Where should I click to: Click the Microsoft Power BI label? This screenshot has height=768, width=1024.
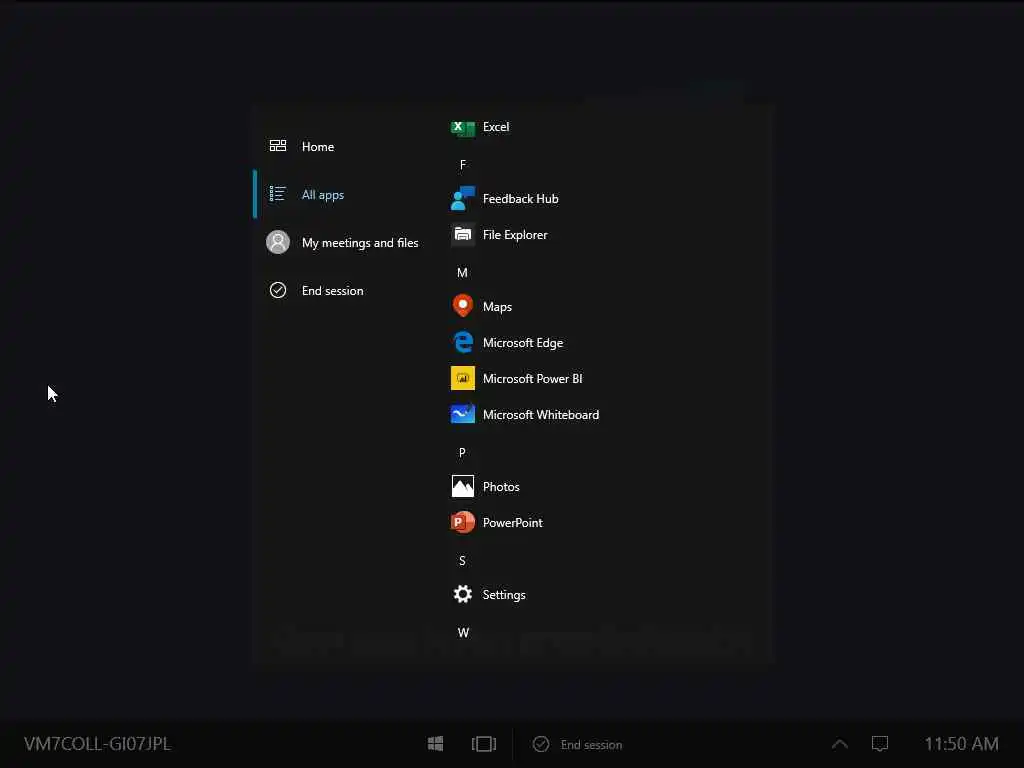pyautogui.click(x=532, y=379)
